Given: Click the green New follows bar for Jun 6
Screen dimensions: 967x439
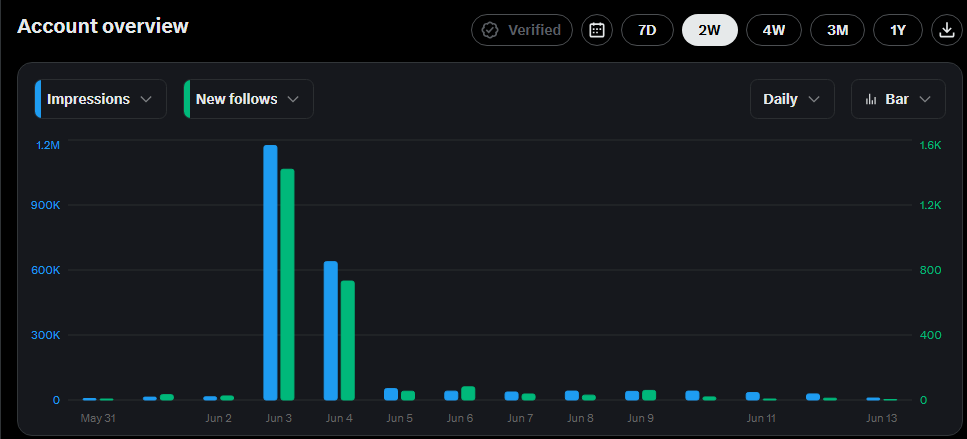Looking at the screenshot, I should (468, 393).
